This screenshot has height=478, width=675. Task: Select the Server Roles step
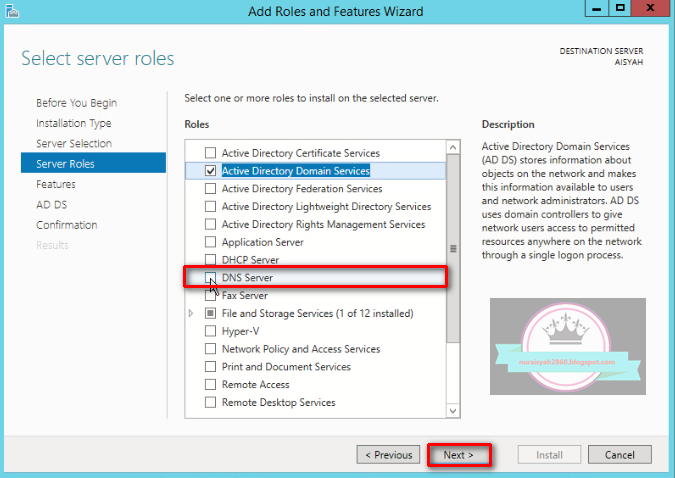point(93,164)
